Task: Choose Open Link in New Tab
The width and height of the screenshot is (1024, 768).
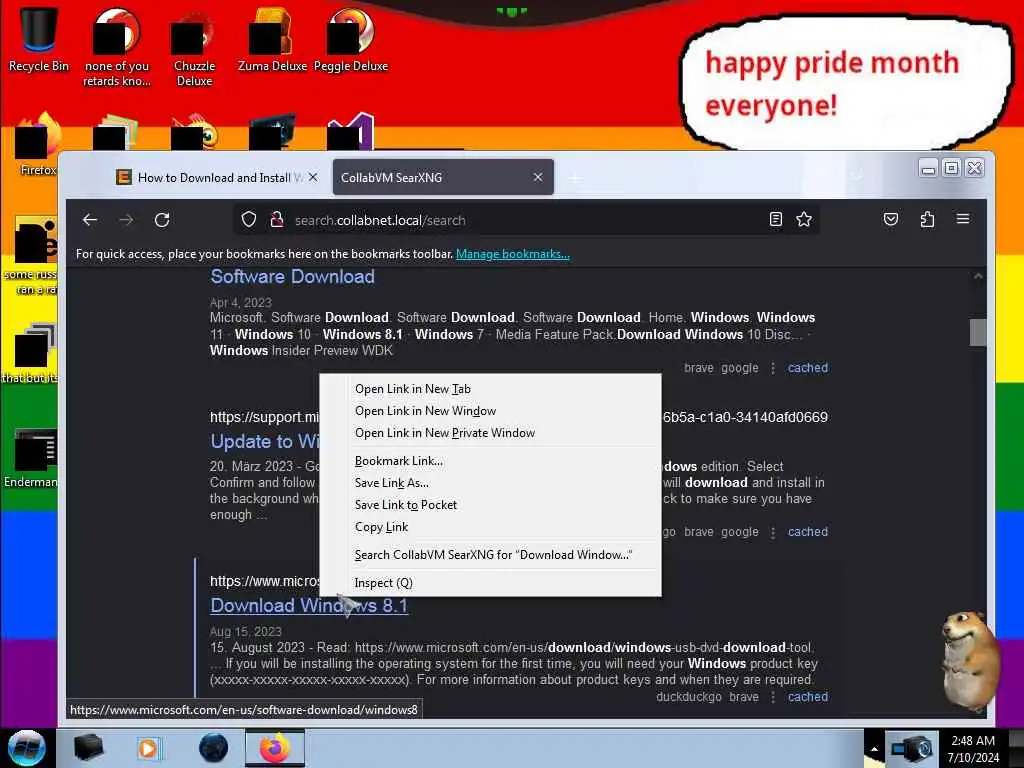Action: click(490, 389)
